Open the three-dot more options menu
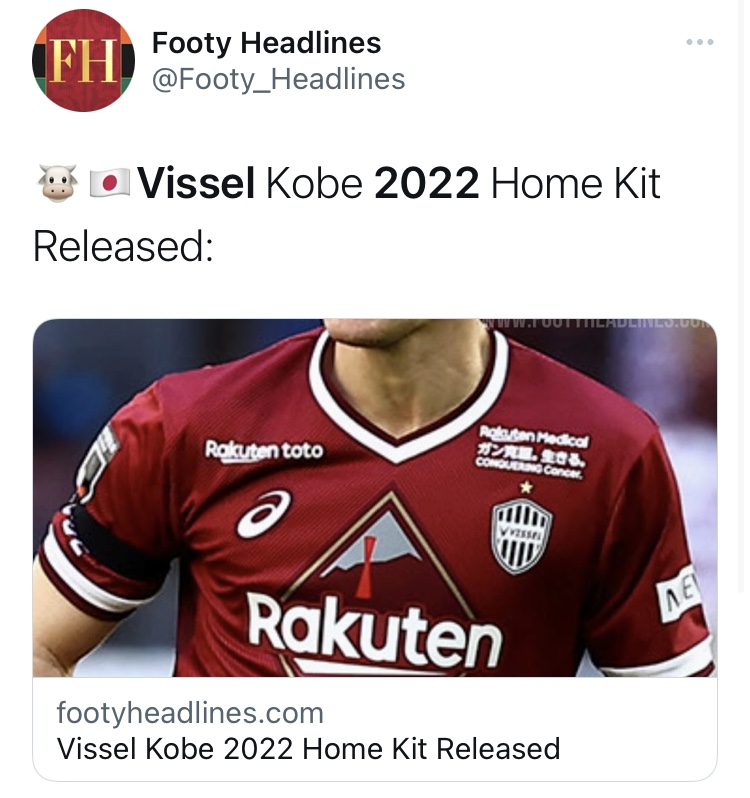 (x=700, y=42)
